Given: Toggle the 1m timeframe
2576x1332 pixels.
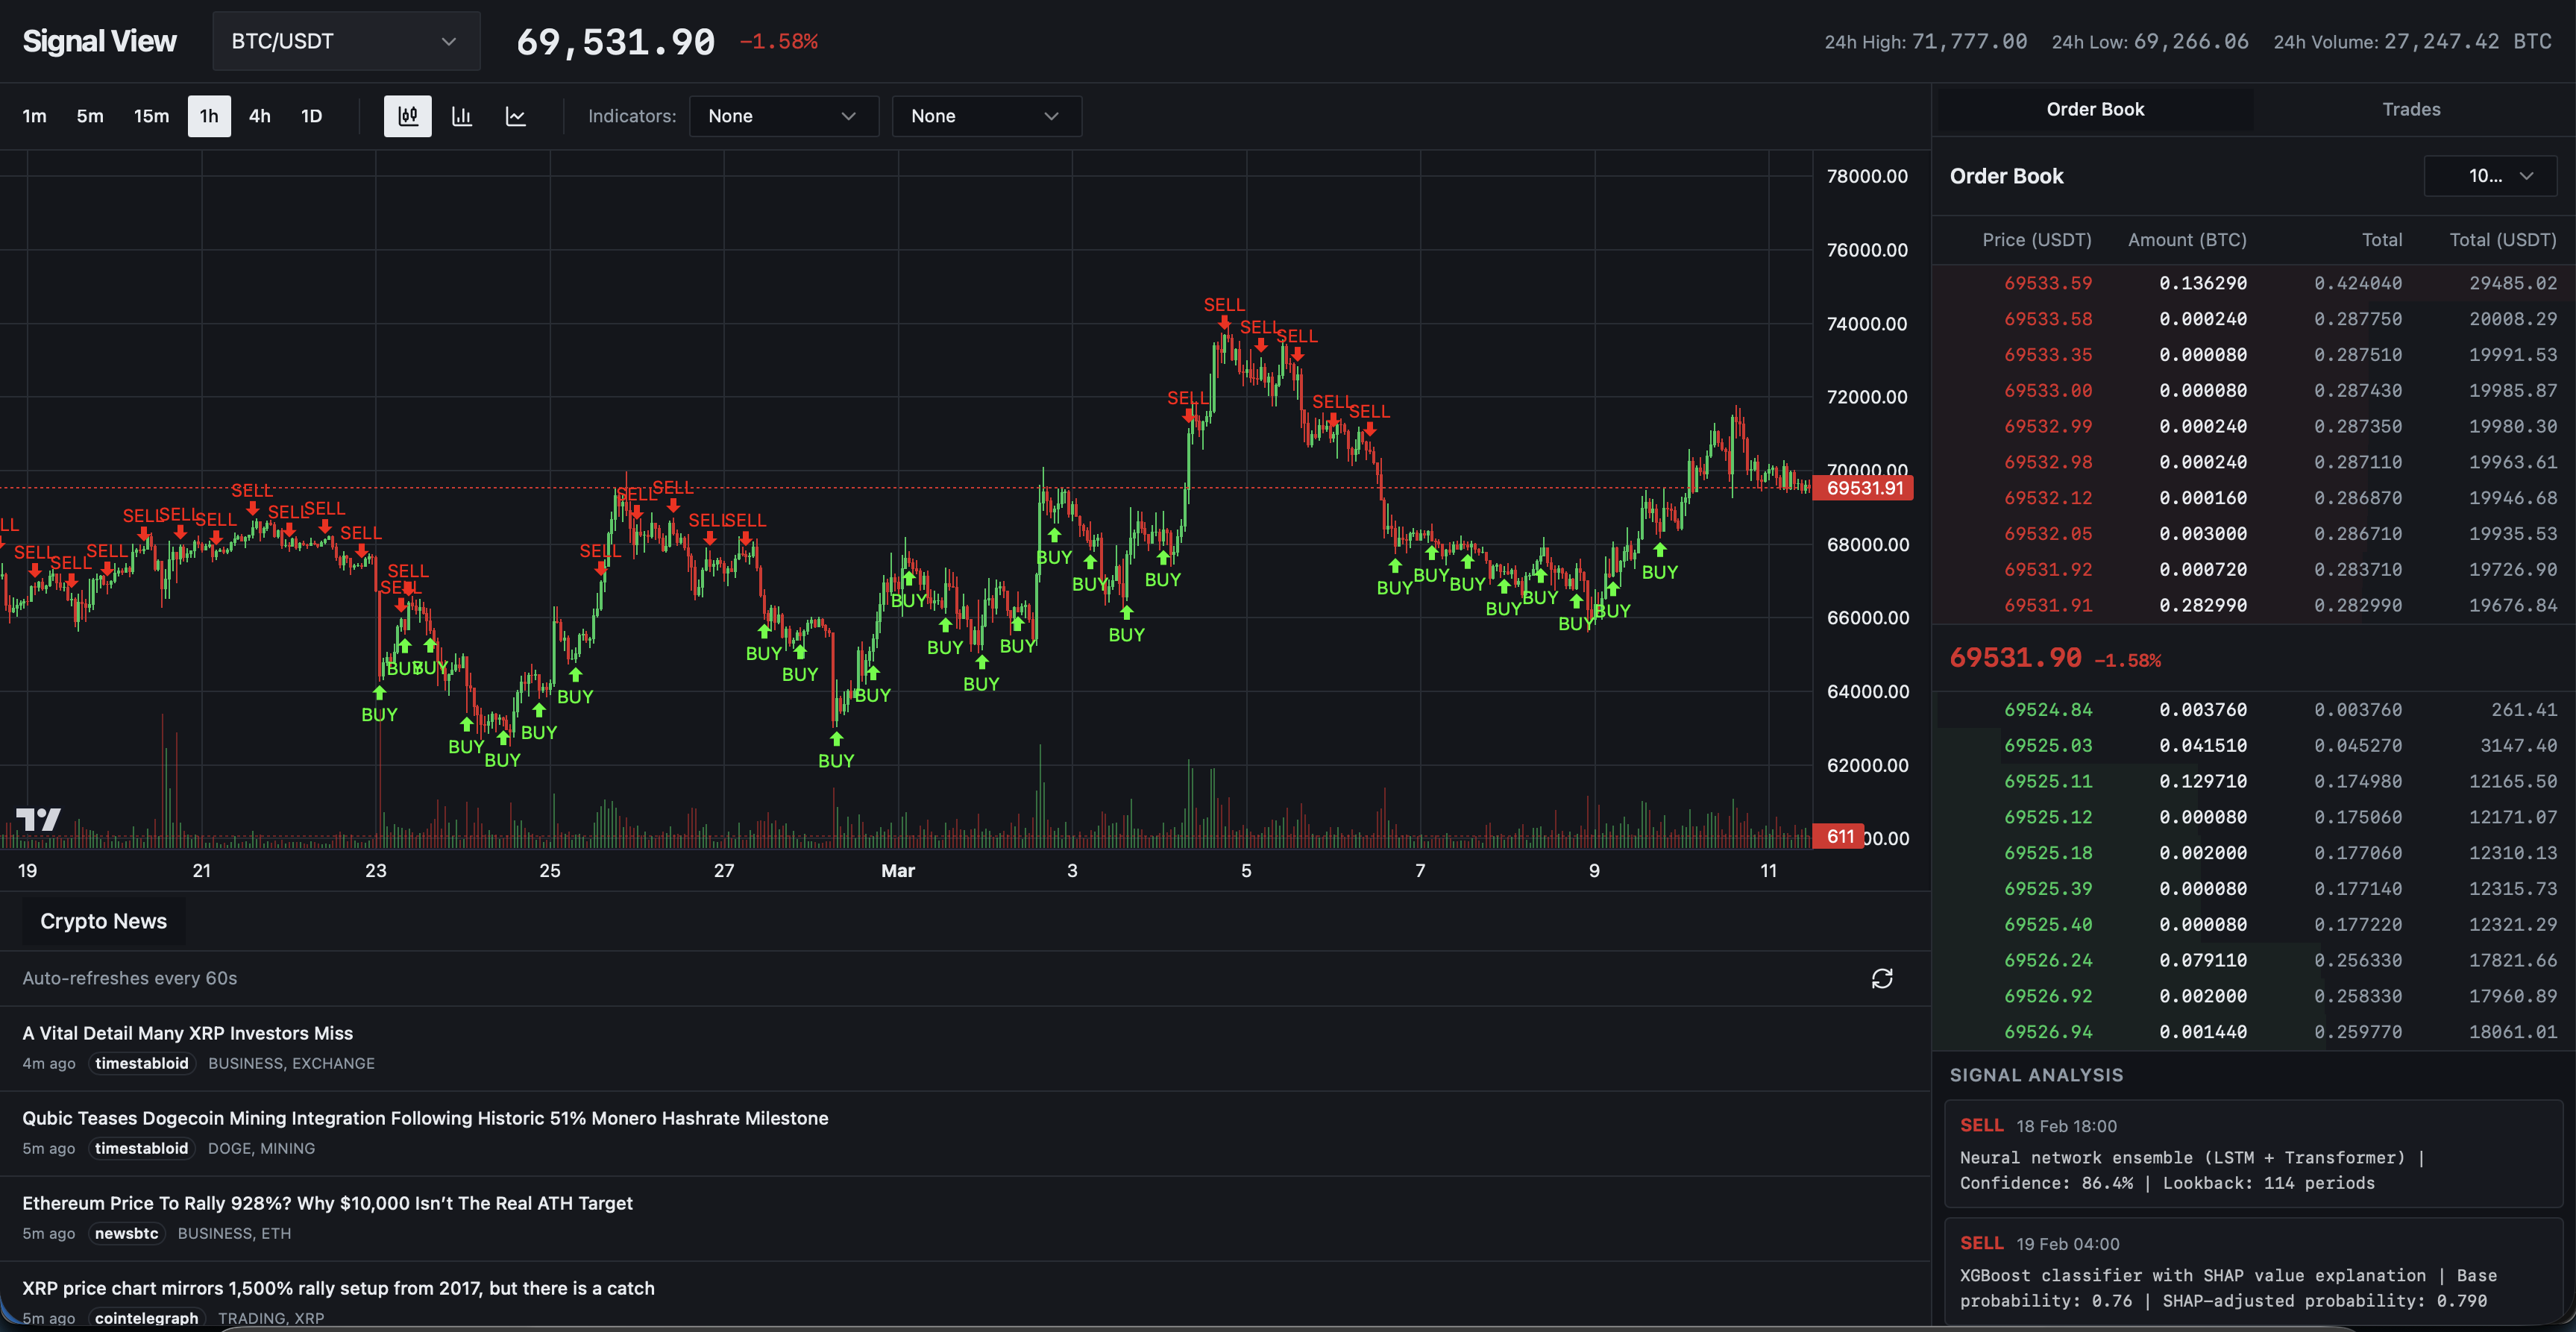Looking at the screenshot, I should click(x=35, y=116).
